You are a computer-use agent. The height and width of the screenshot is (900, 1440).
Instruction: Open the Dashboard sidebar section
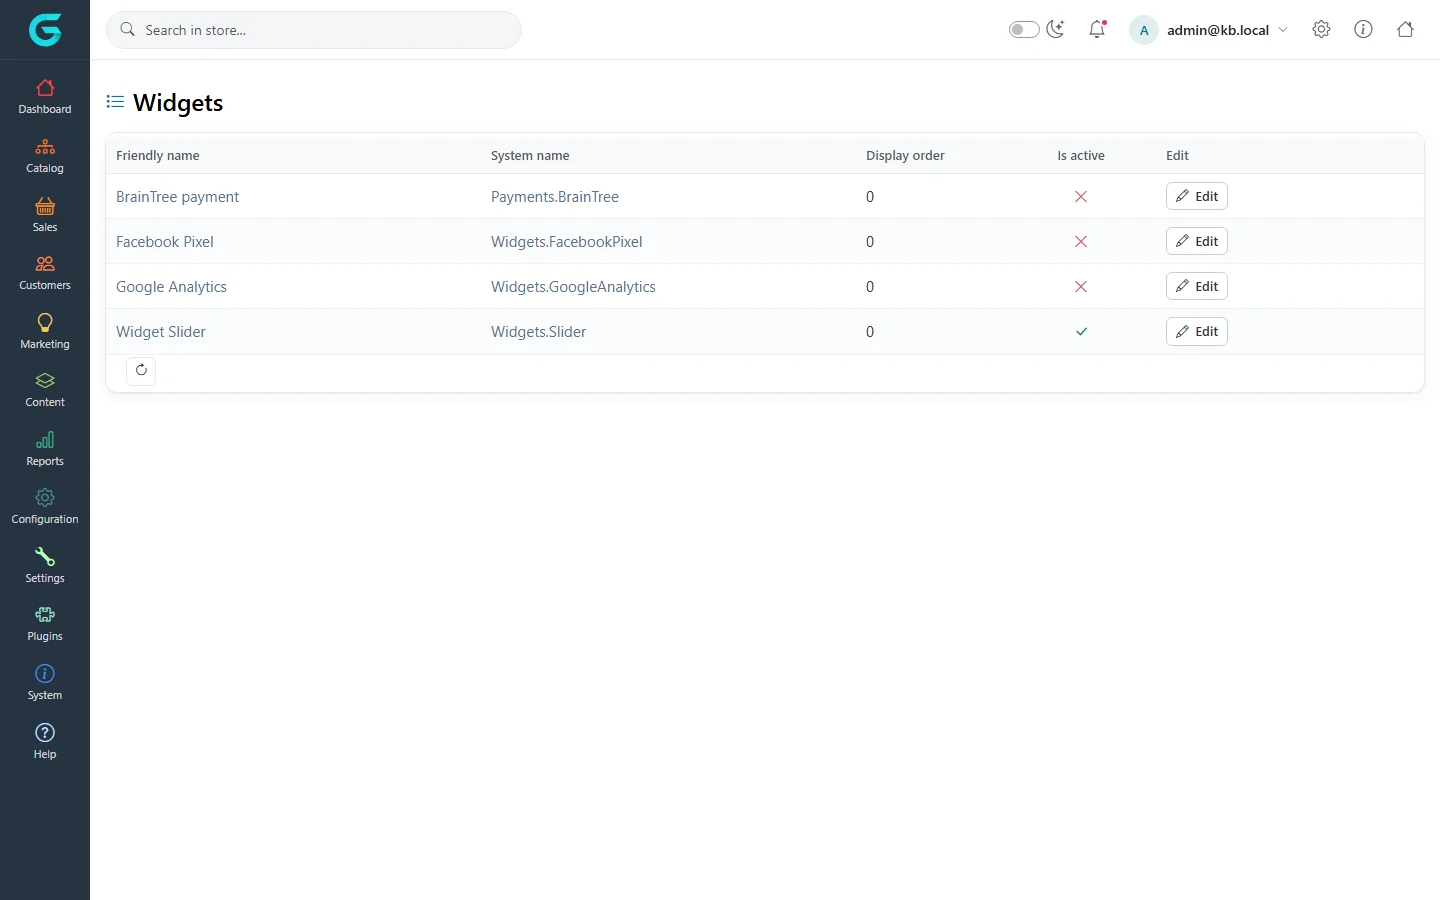[45, 97]
